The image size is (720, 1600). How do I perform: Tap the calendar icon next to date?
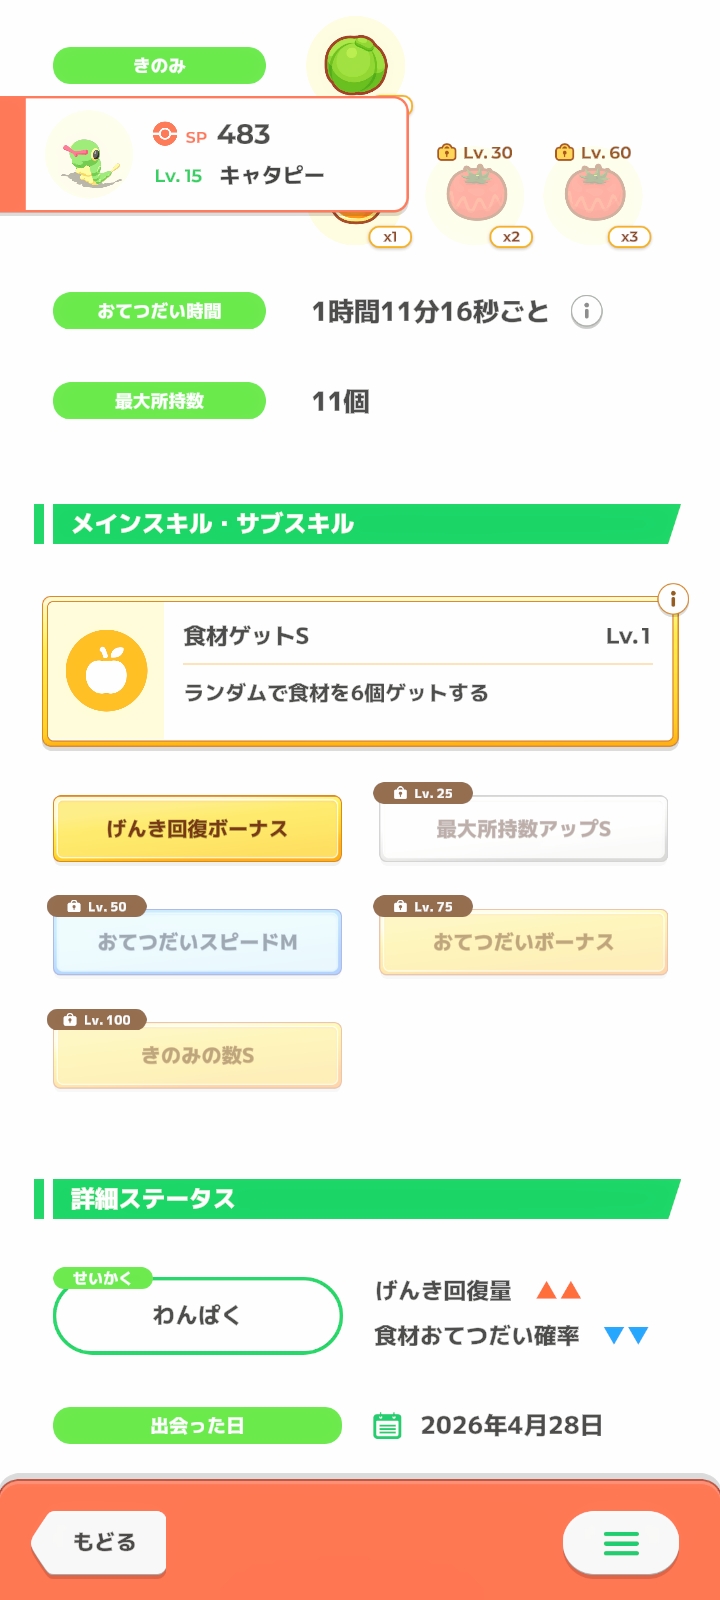387,1426
